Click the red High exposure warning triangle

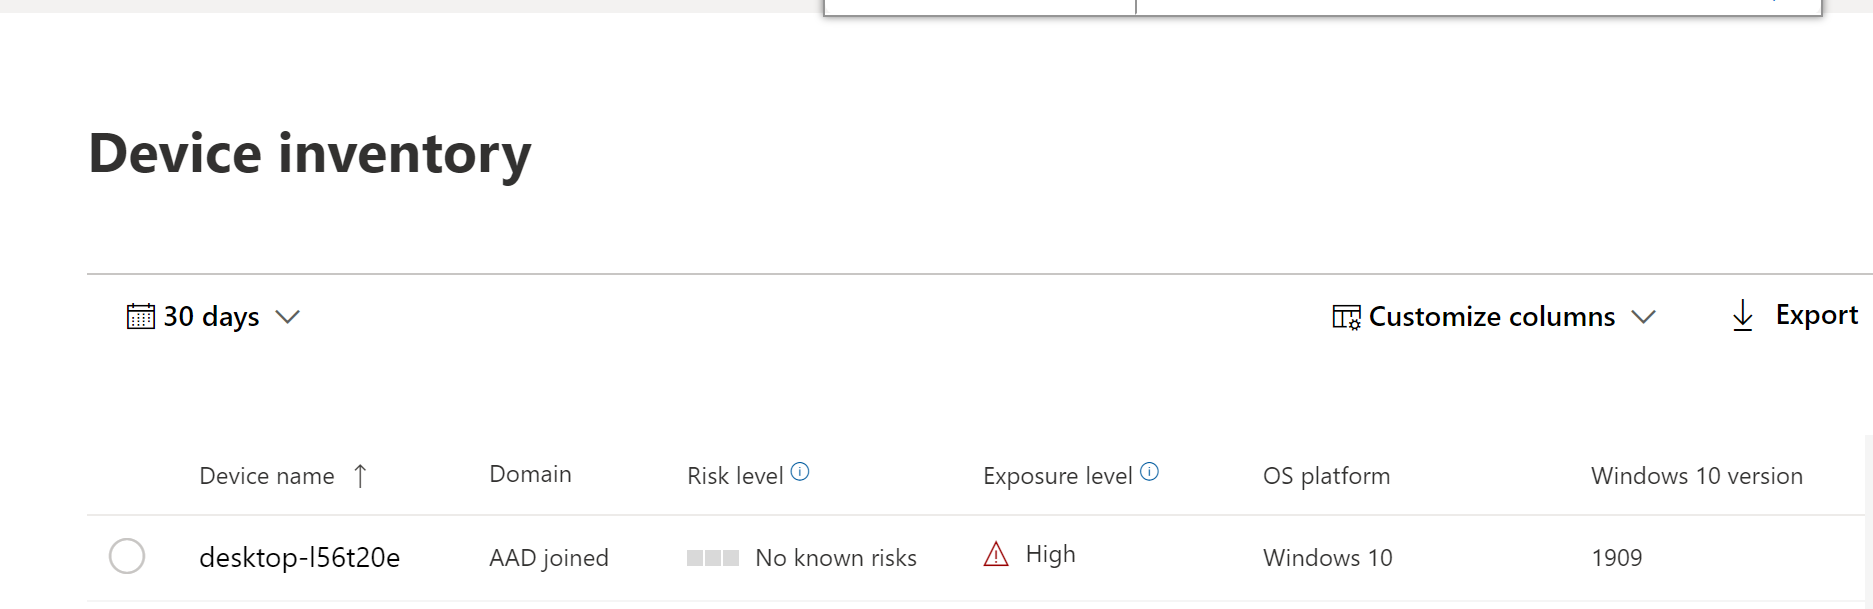[996, 554]
